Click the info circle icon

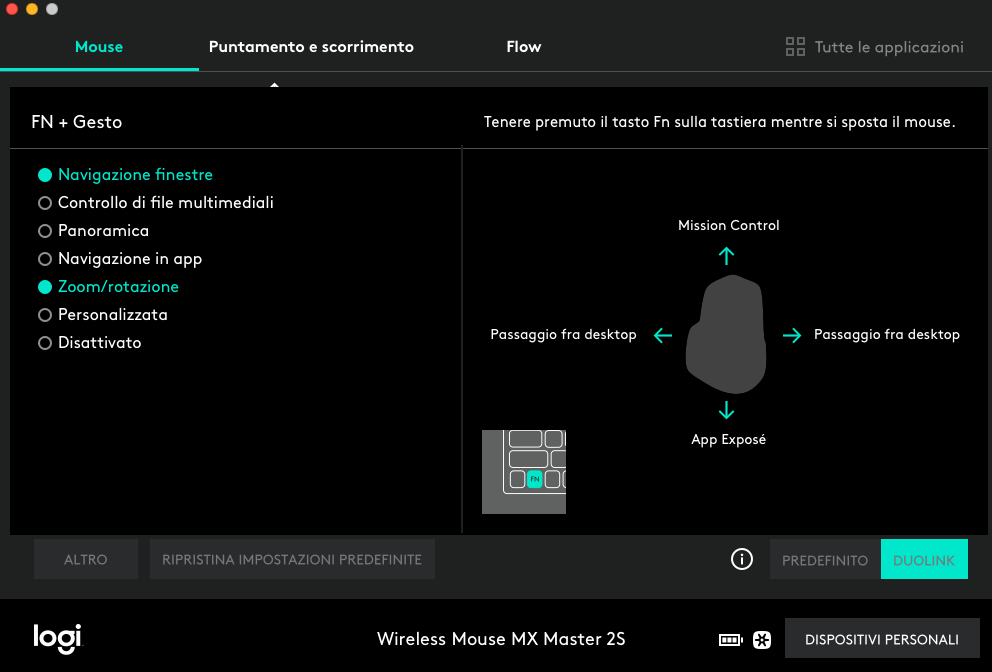[741, 559]
